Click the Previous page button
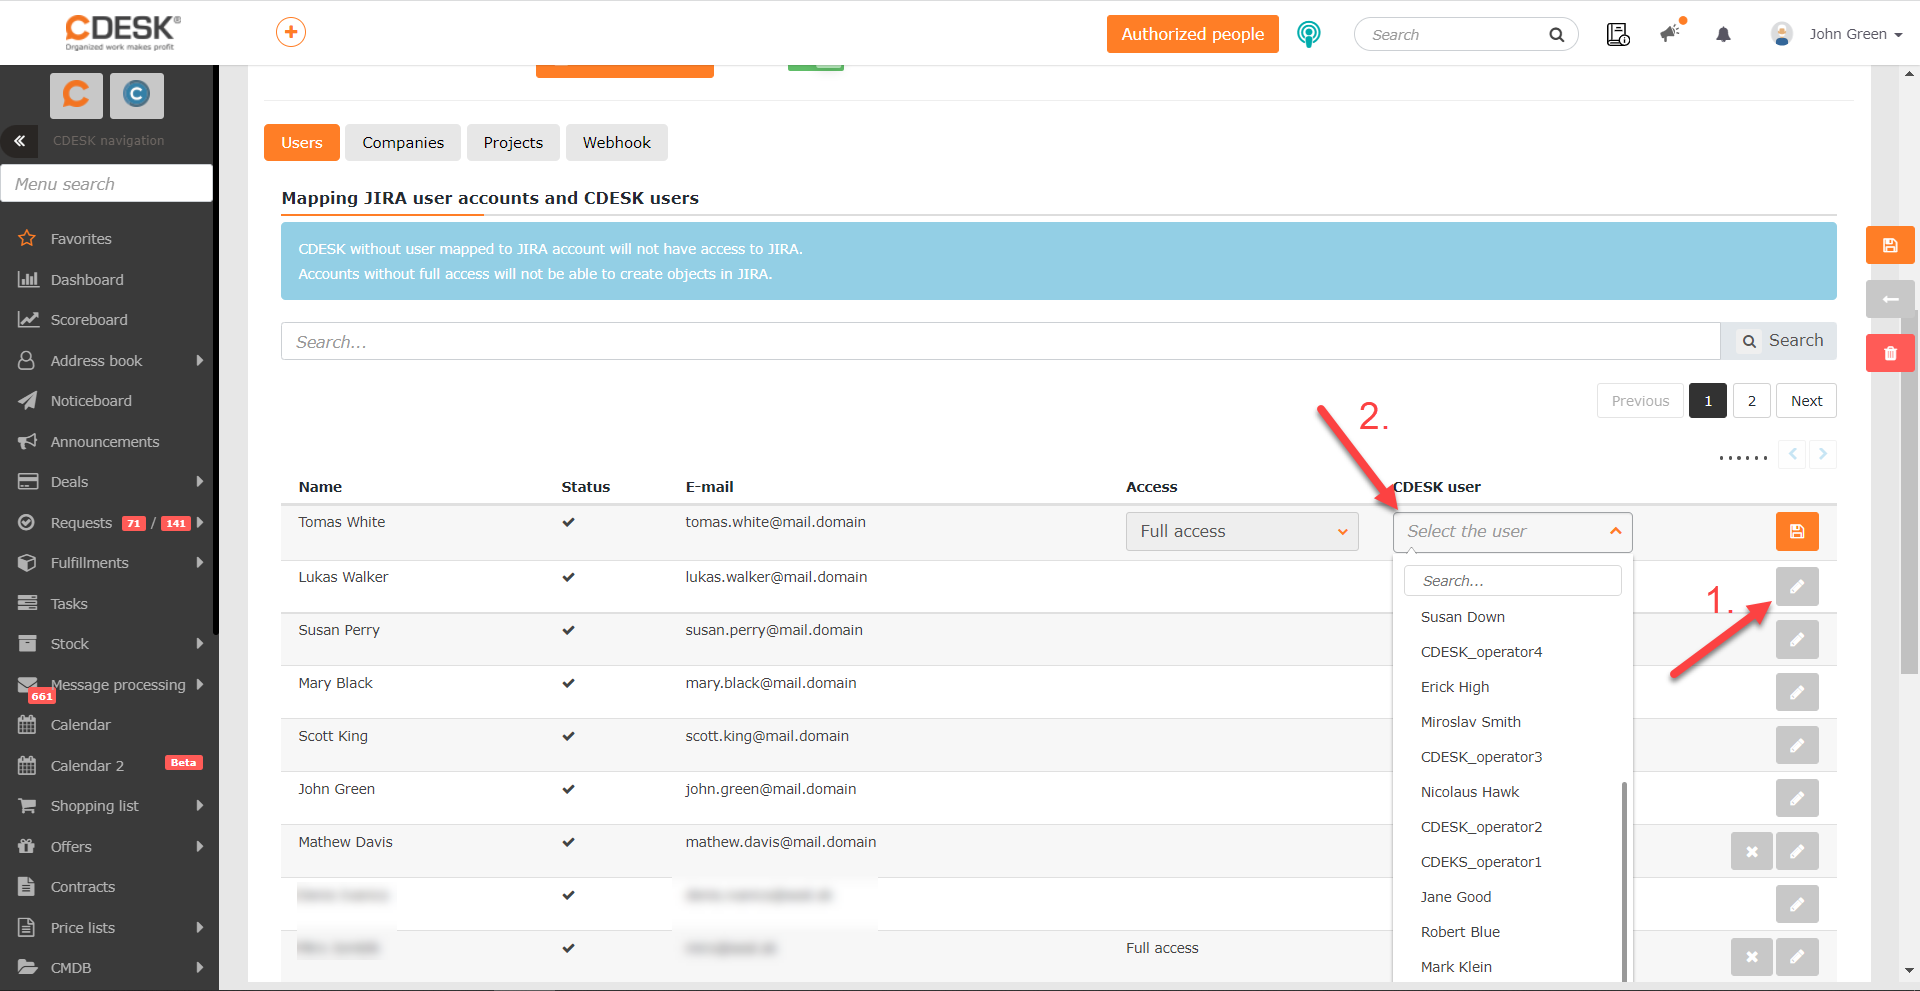 point(1640,401)
